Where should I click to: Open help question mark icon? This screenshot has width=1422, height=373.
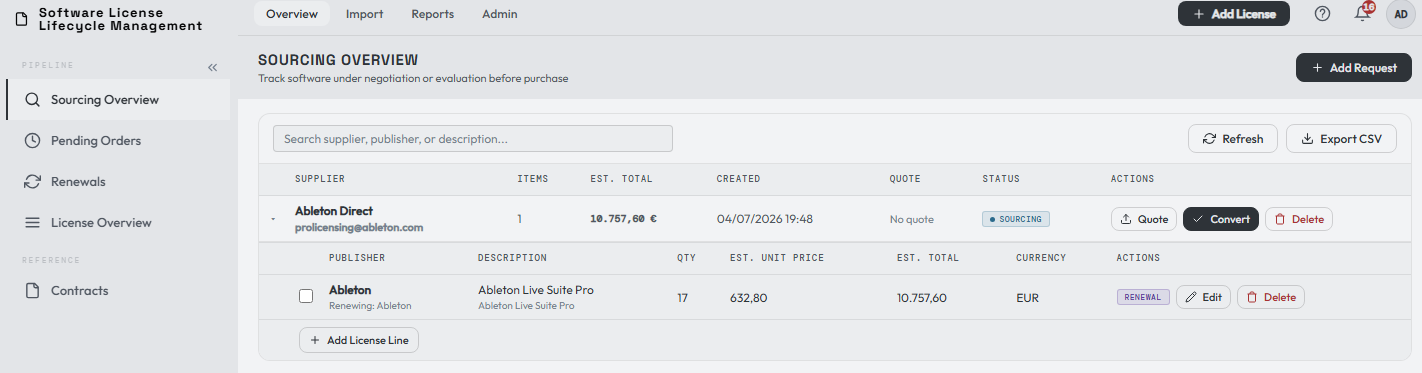click(1322, 14)
